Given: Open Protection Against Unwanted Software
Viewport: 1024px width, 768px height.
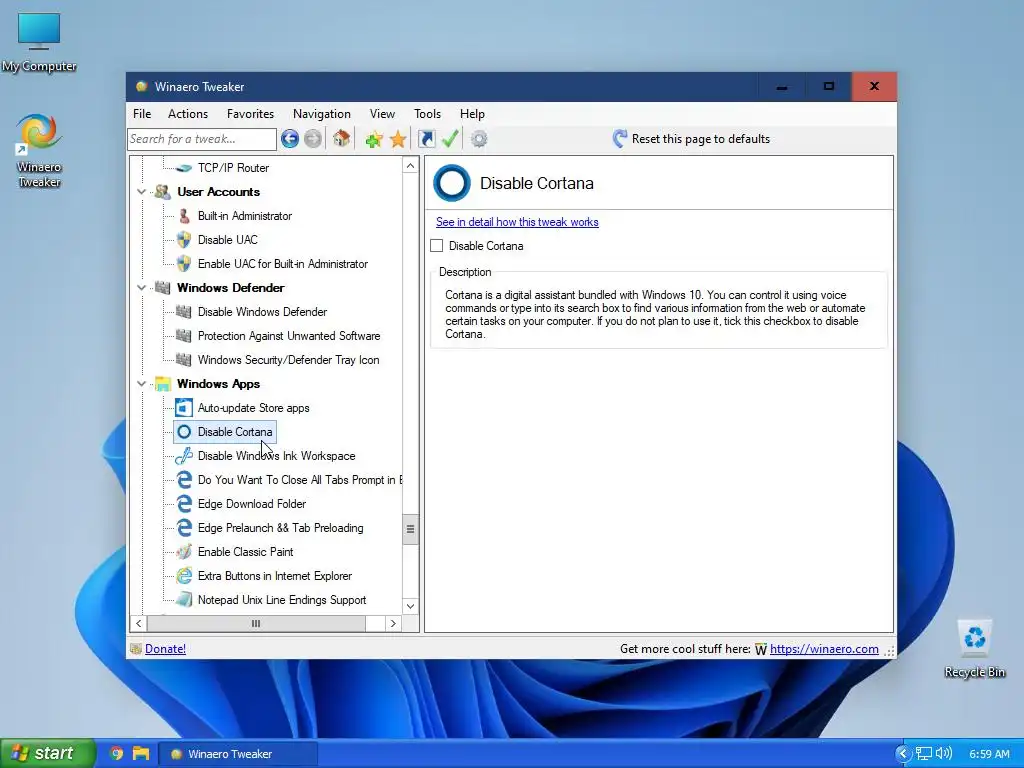Looking at the screenshot, I should (x=289, y=336).
